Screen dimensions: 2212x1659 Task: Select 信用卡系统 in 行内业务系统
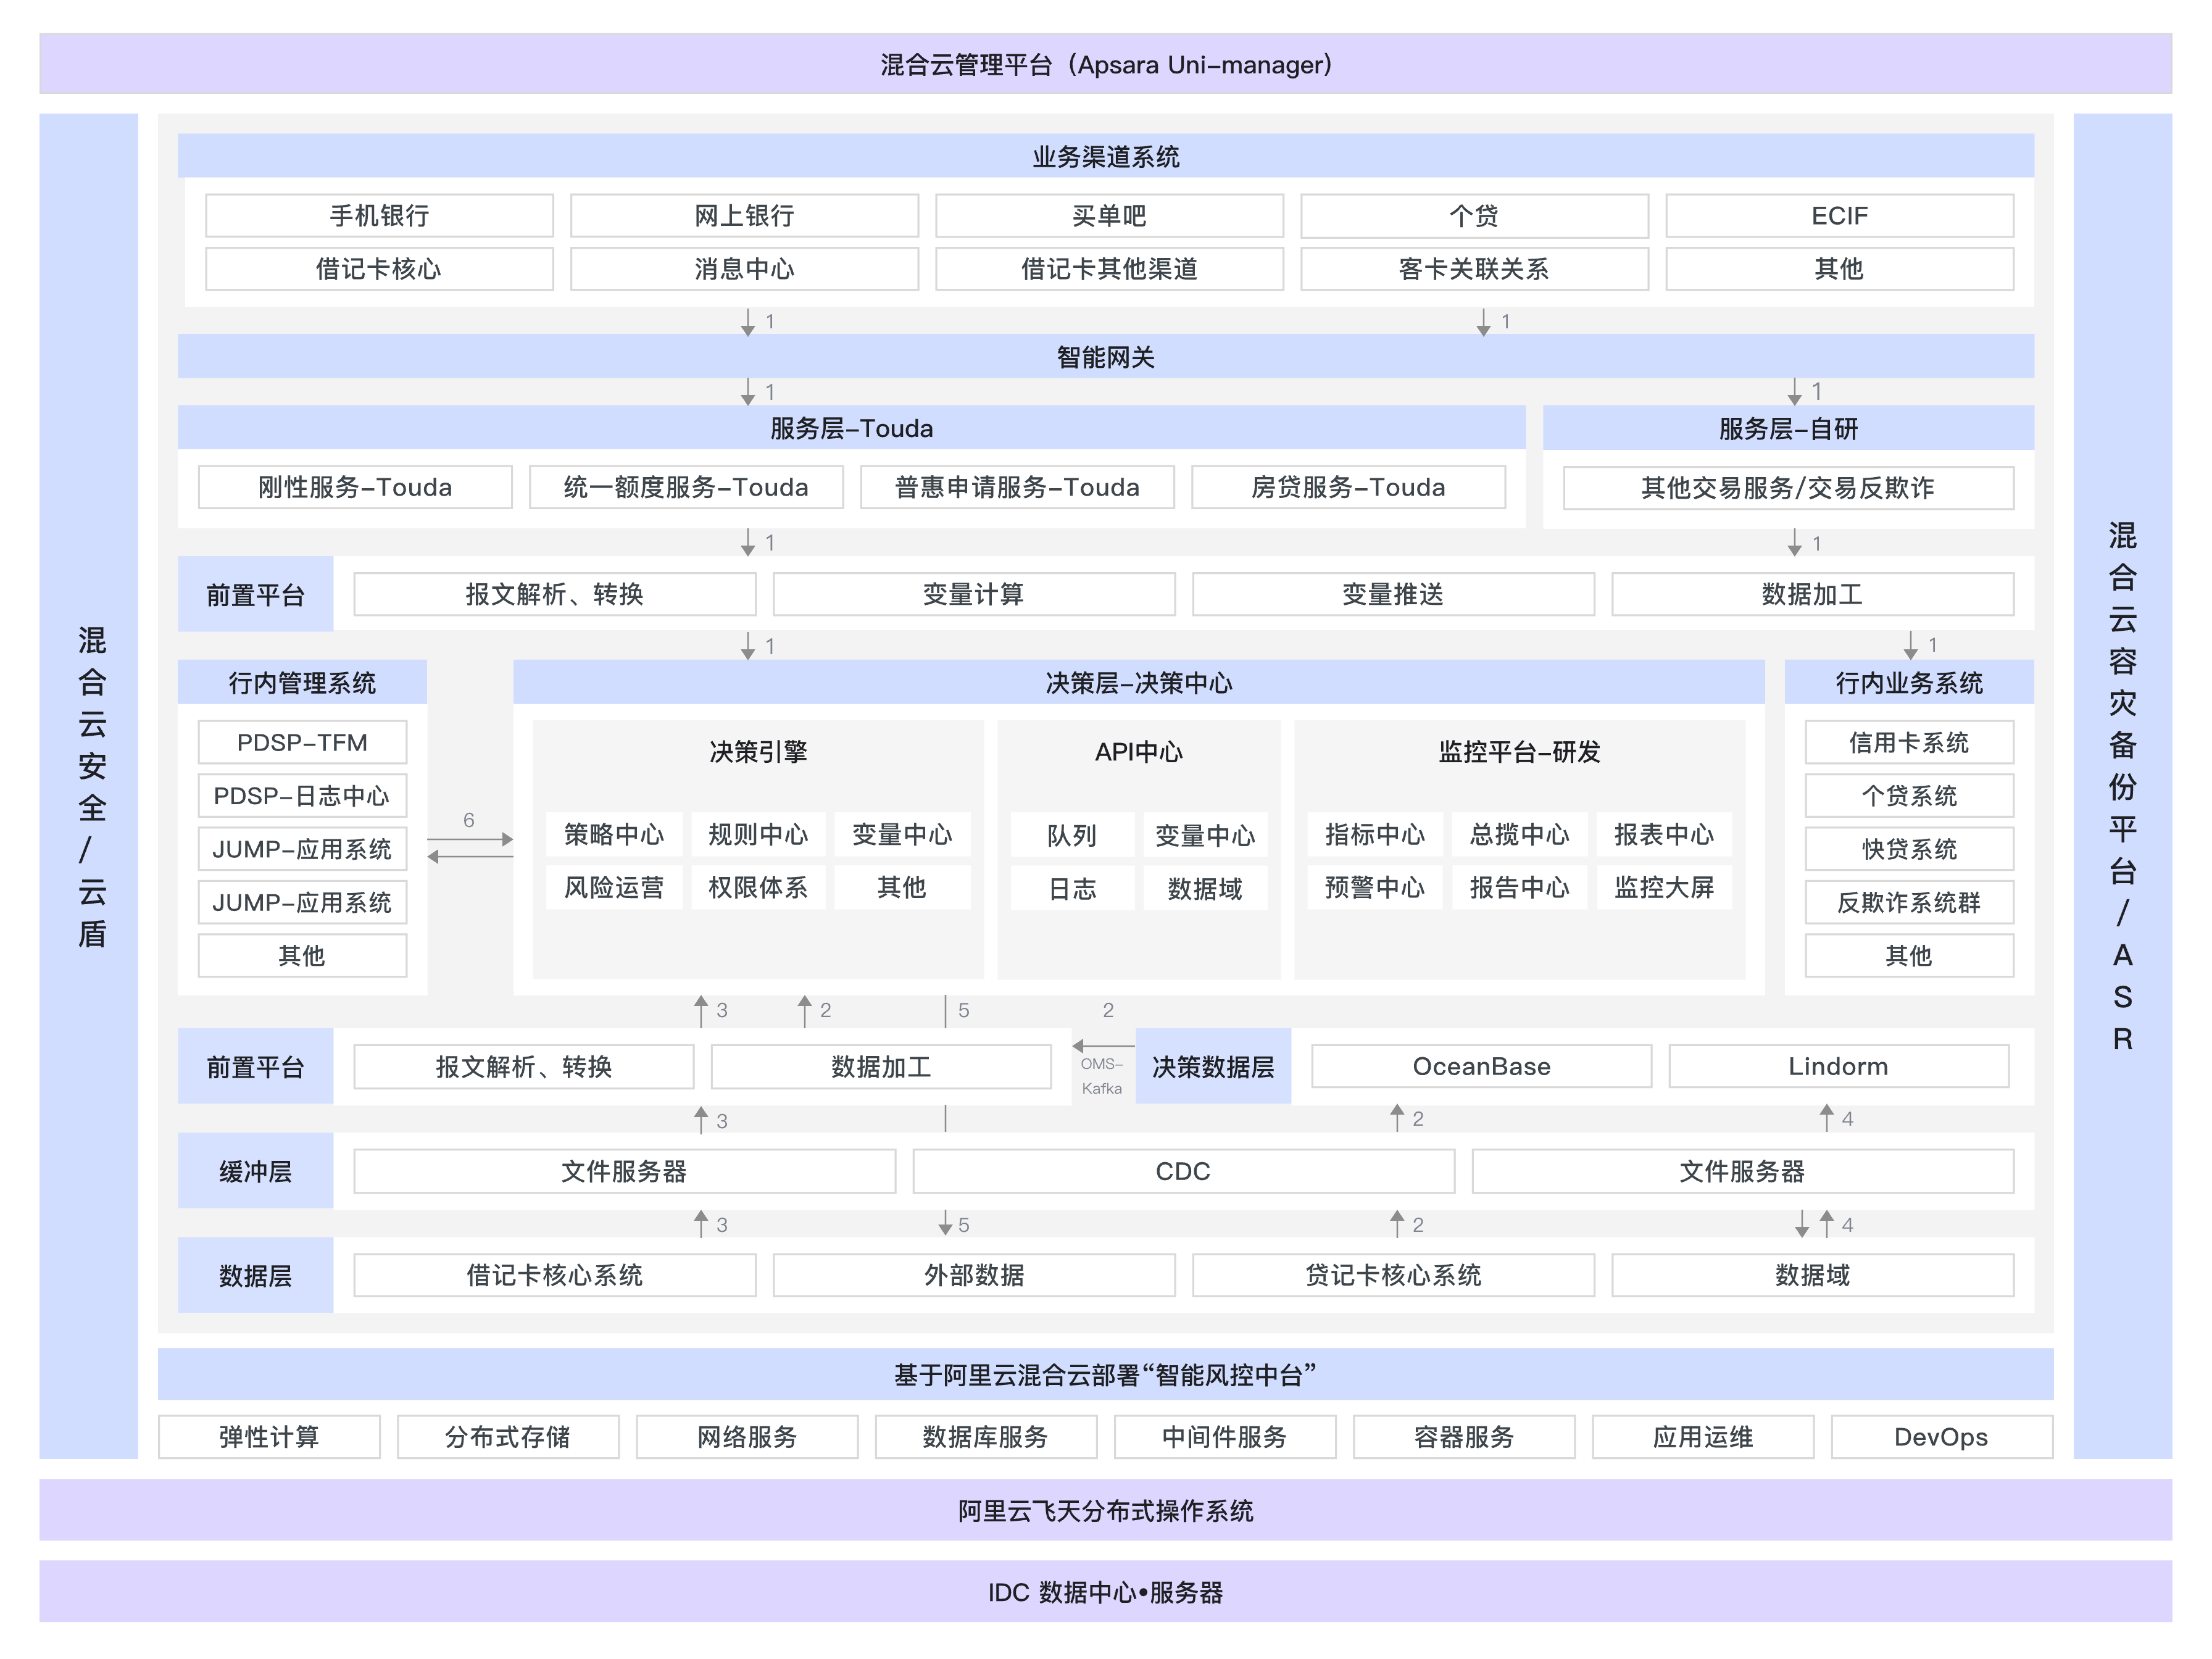(x=1908, y=742)
